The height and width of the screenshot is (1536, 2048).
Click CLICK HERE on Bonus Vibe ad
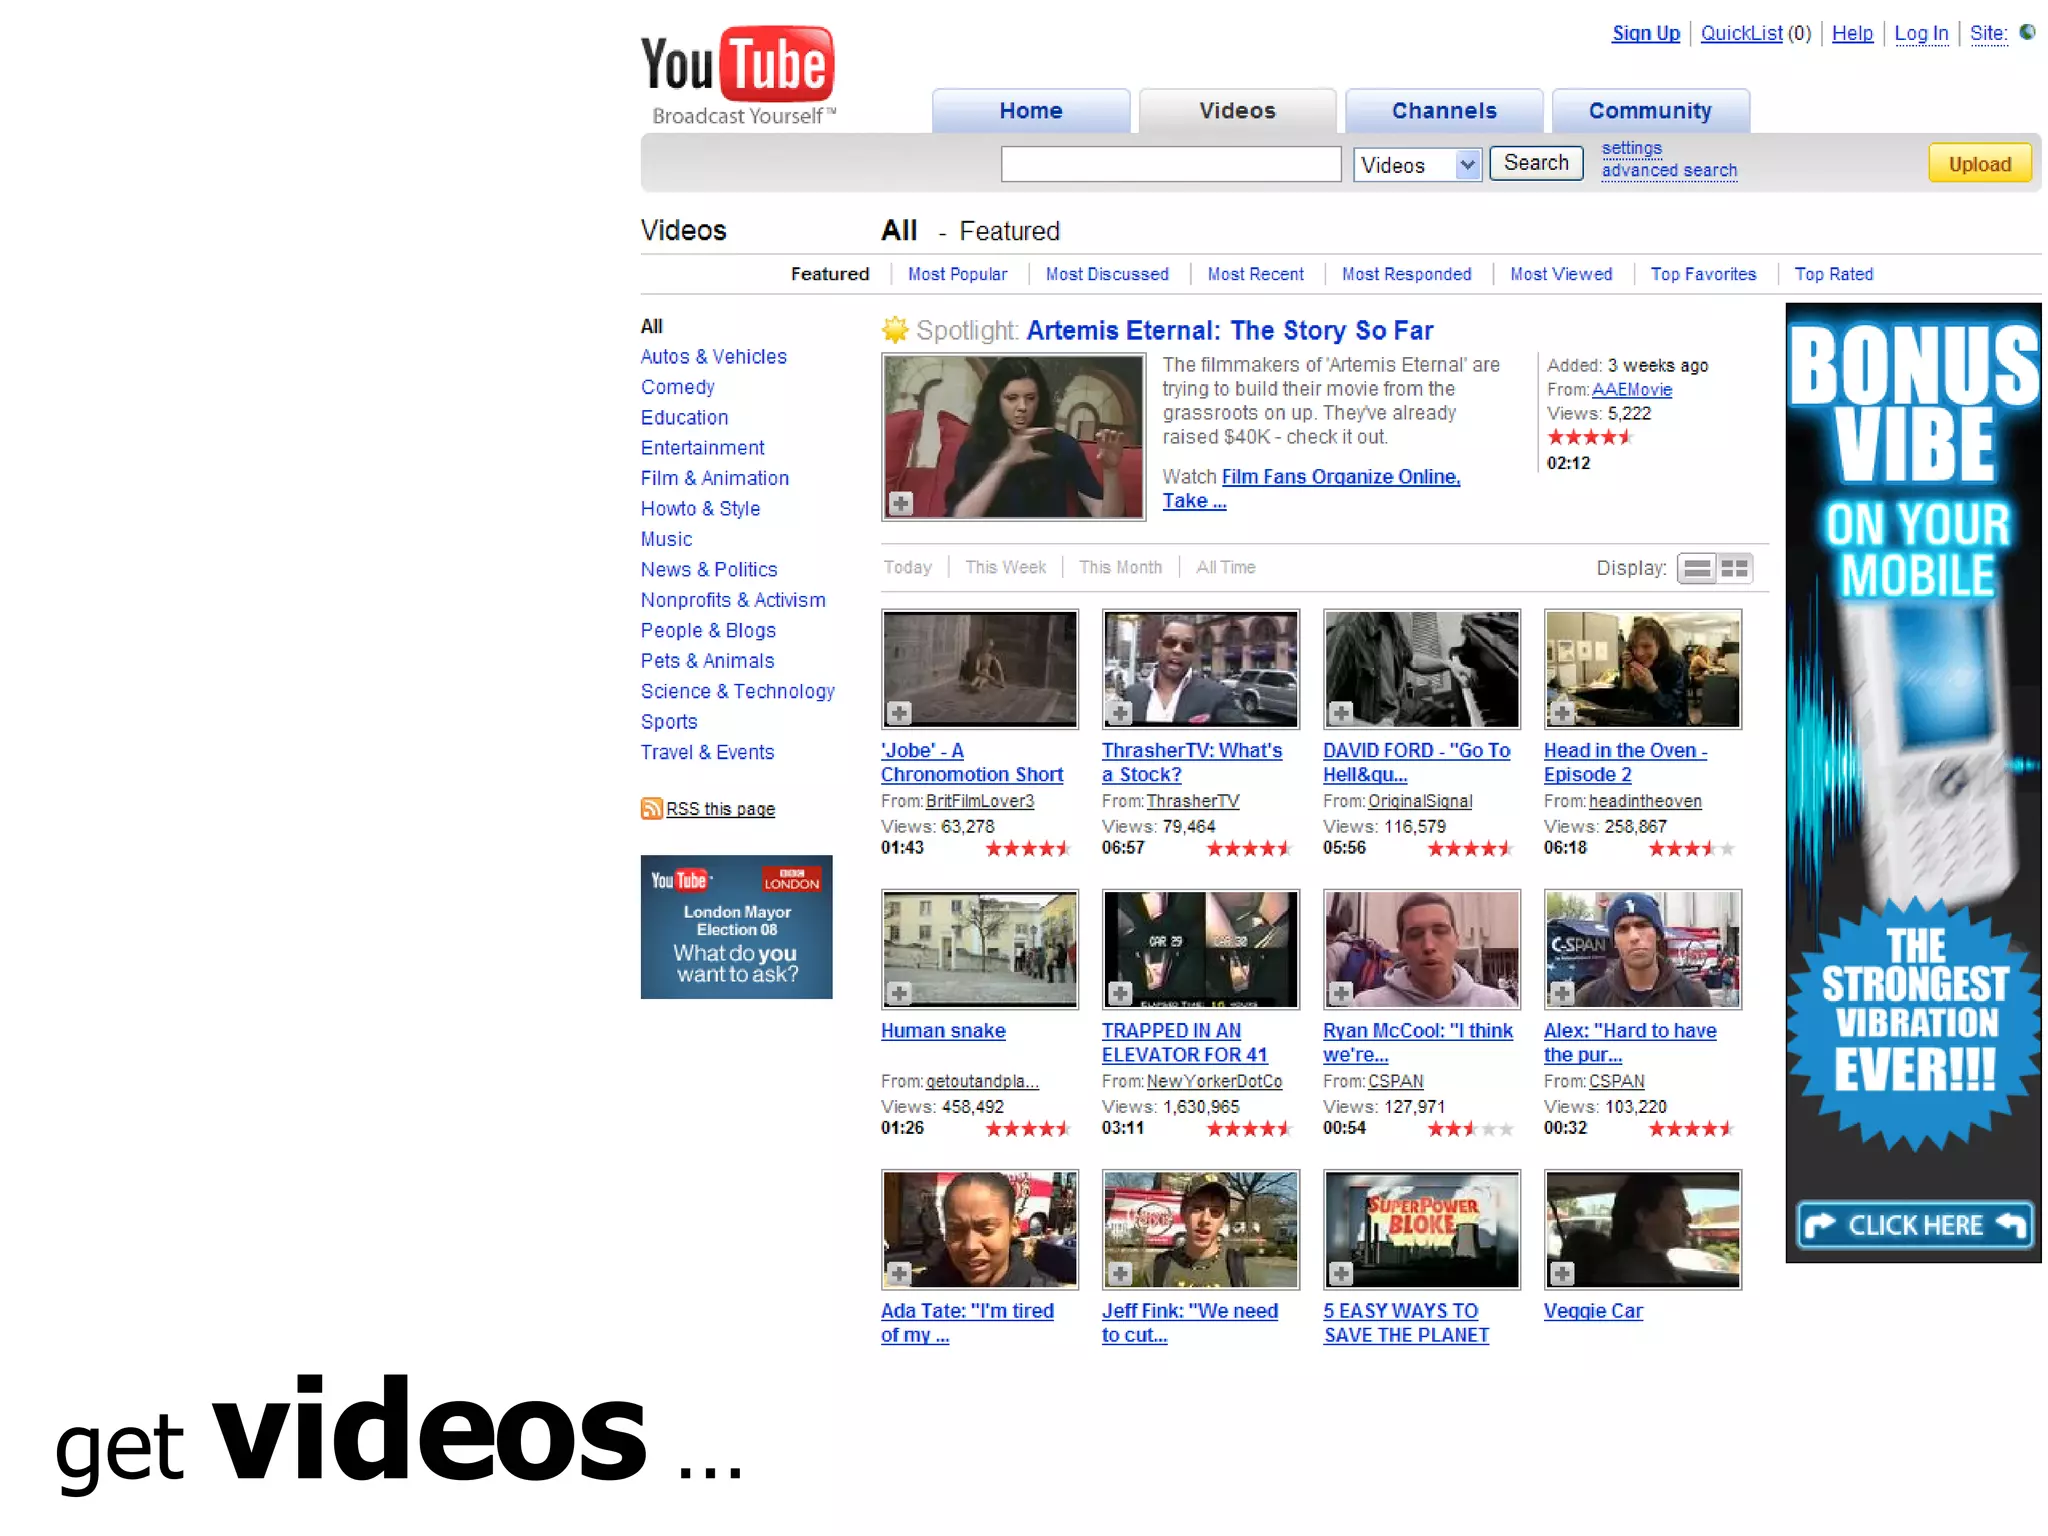[x=1915, y=1225]
